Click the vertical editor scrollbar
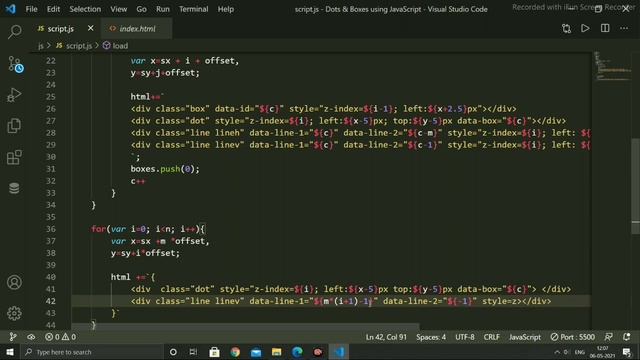 [x=636, y=186]
